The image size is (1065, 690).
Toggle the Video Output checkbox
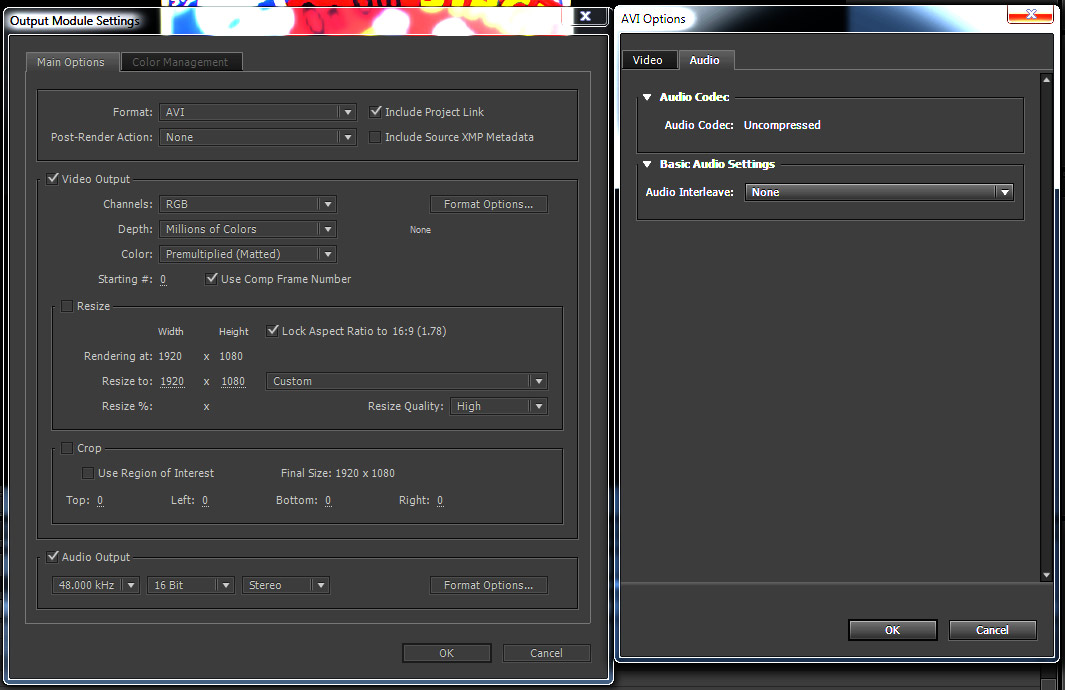[52, 179]
